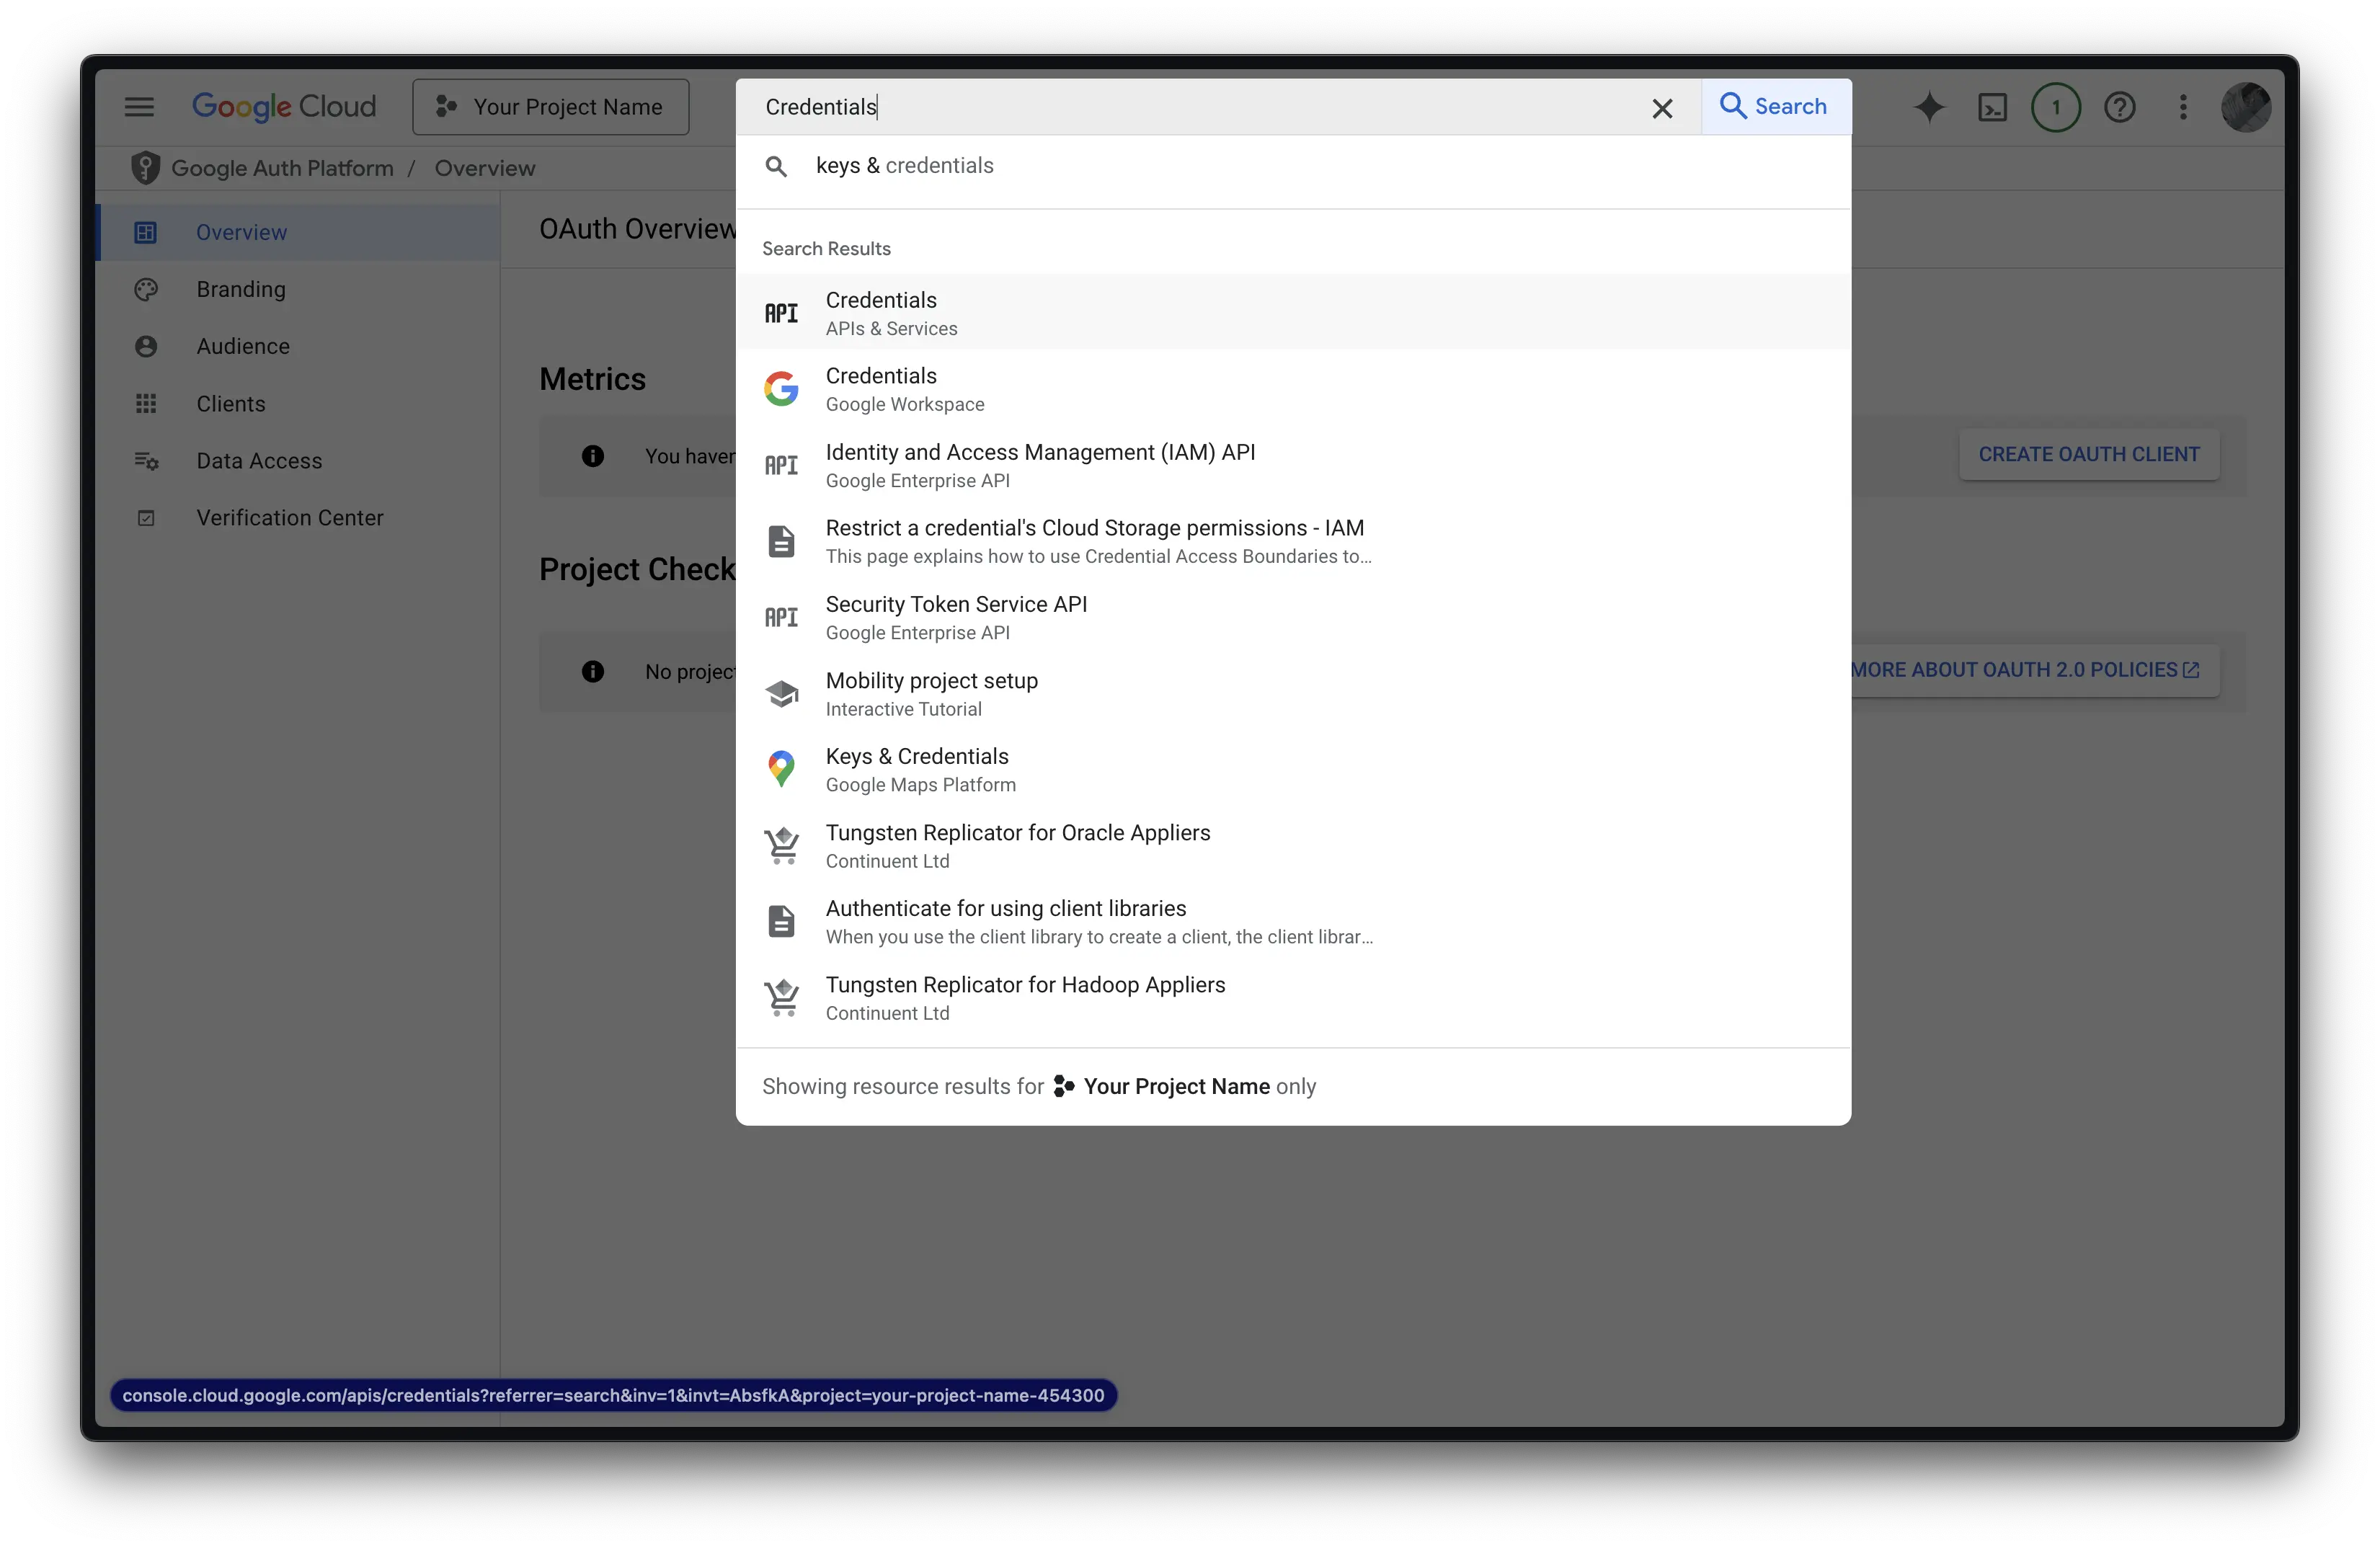2380x1548 pixels.
Task: Open Tungsten Replicator for Oracle Appliers result
Action: click(x=1293, y=845)
